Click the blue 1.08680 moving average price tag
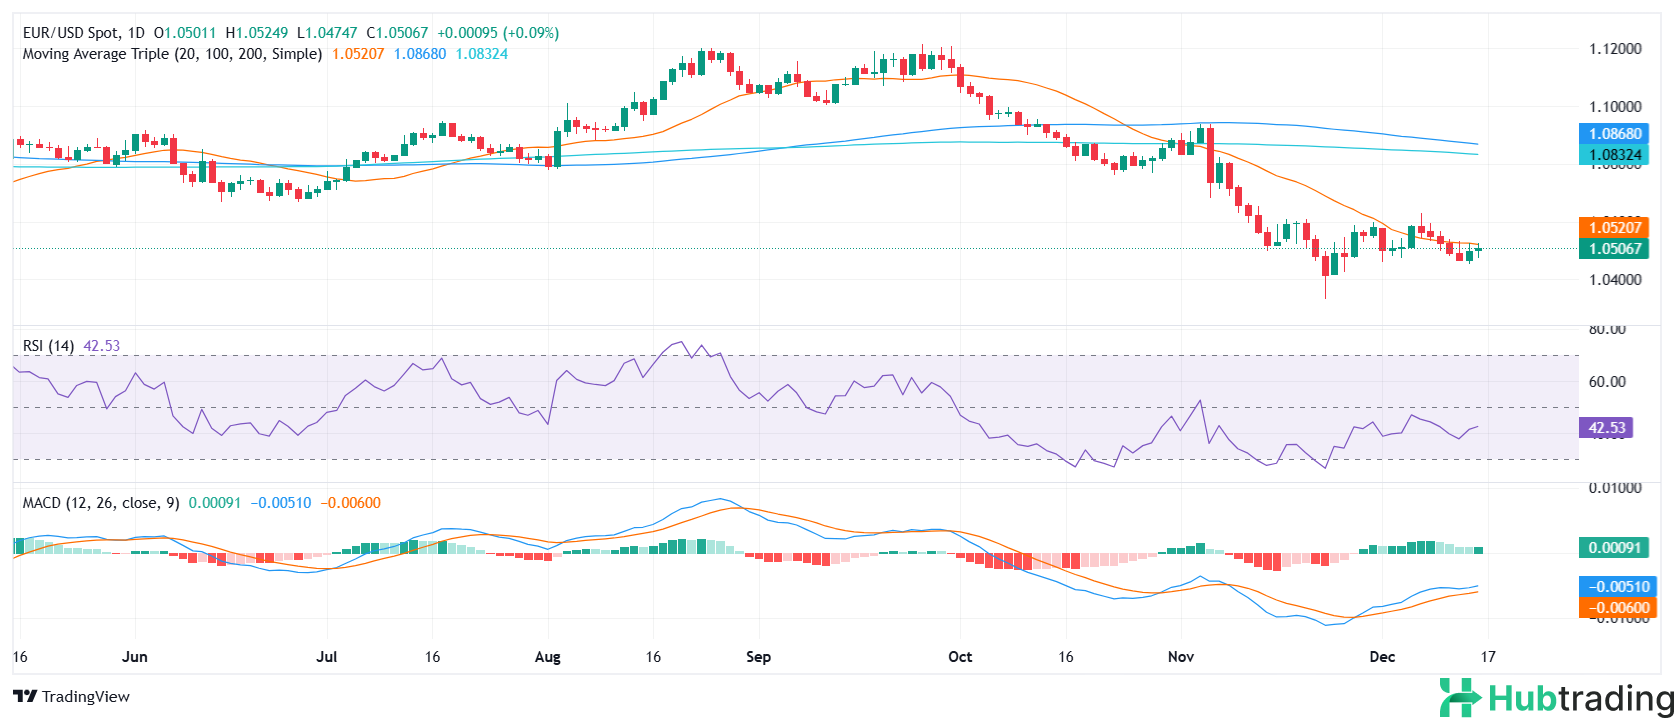Screen dimensions: 1674x718 (x=1613, y=134)
